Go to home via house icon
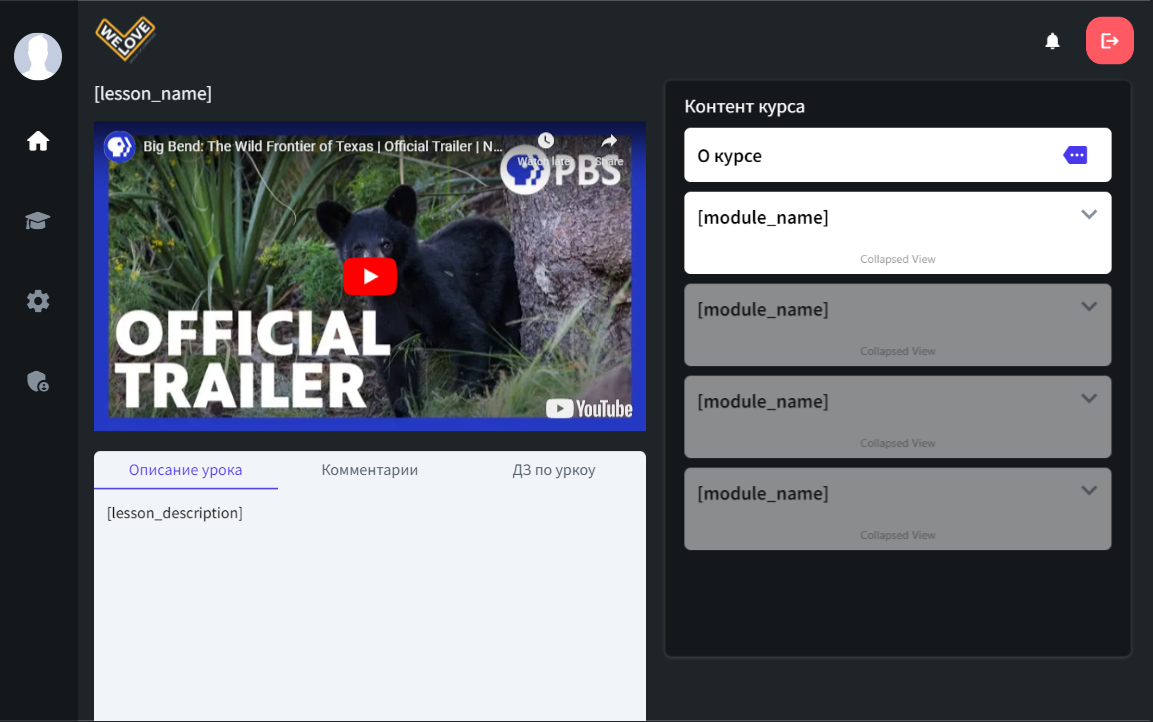1153x722 pixels. (38, 141)
